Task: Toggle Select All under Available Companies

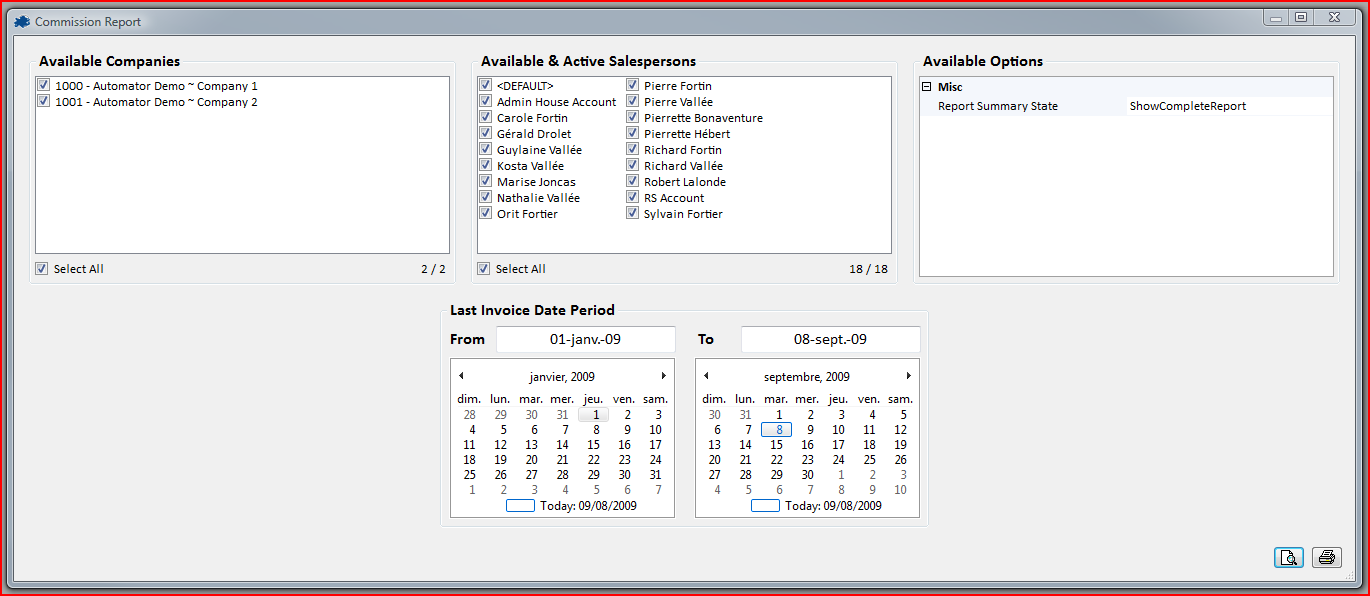Action: pos(42,269)
